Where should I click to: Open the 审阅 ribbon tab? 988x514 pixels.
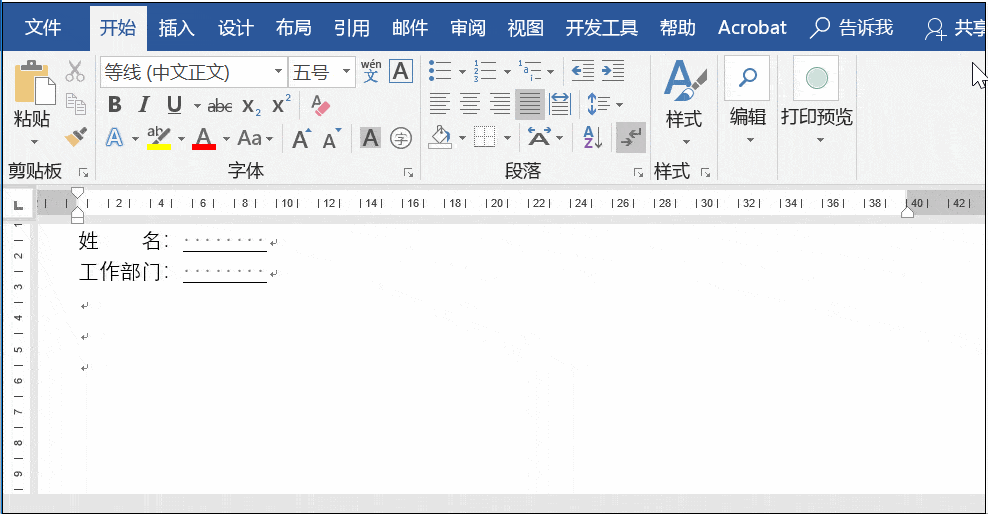(467, 28)
